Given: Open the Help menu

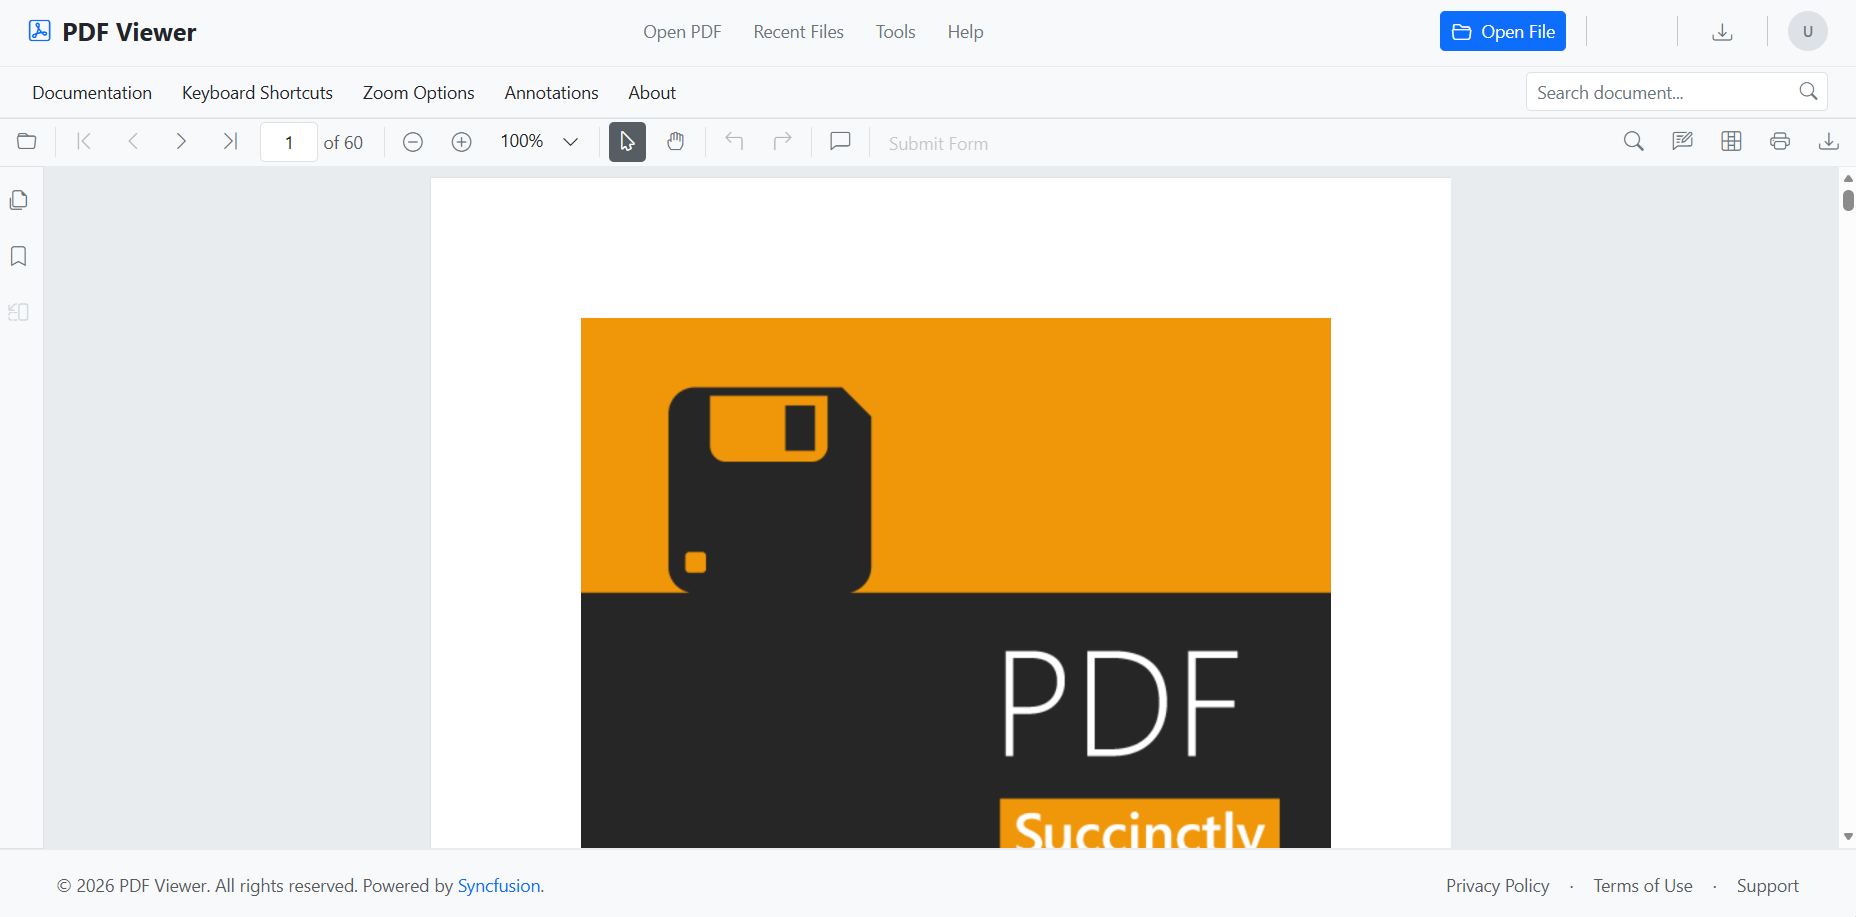Looking at the screenshot, I should [x=966, y=32].
